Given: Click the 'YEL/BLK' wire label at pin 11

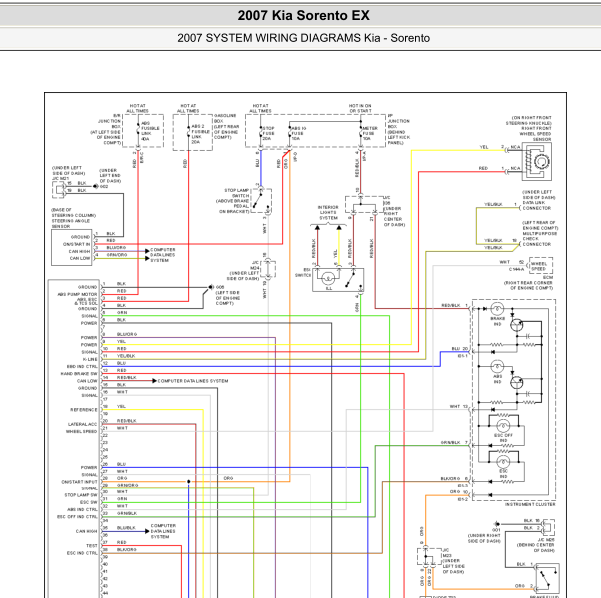Looking at the screenshot, I should 126,356.
